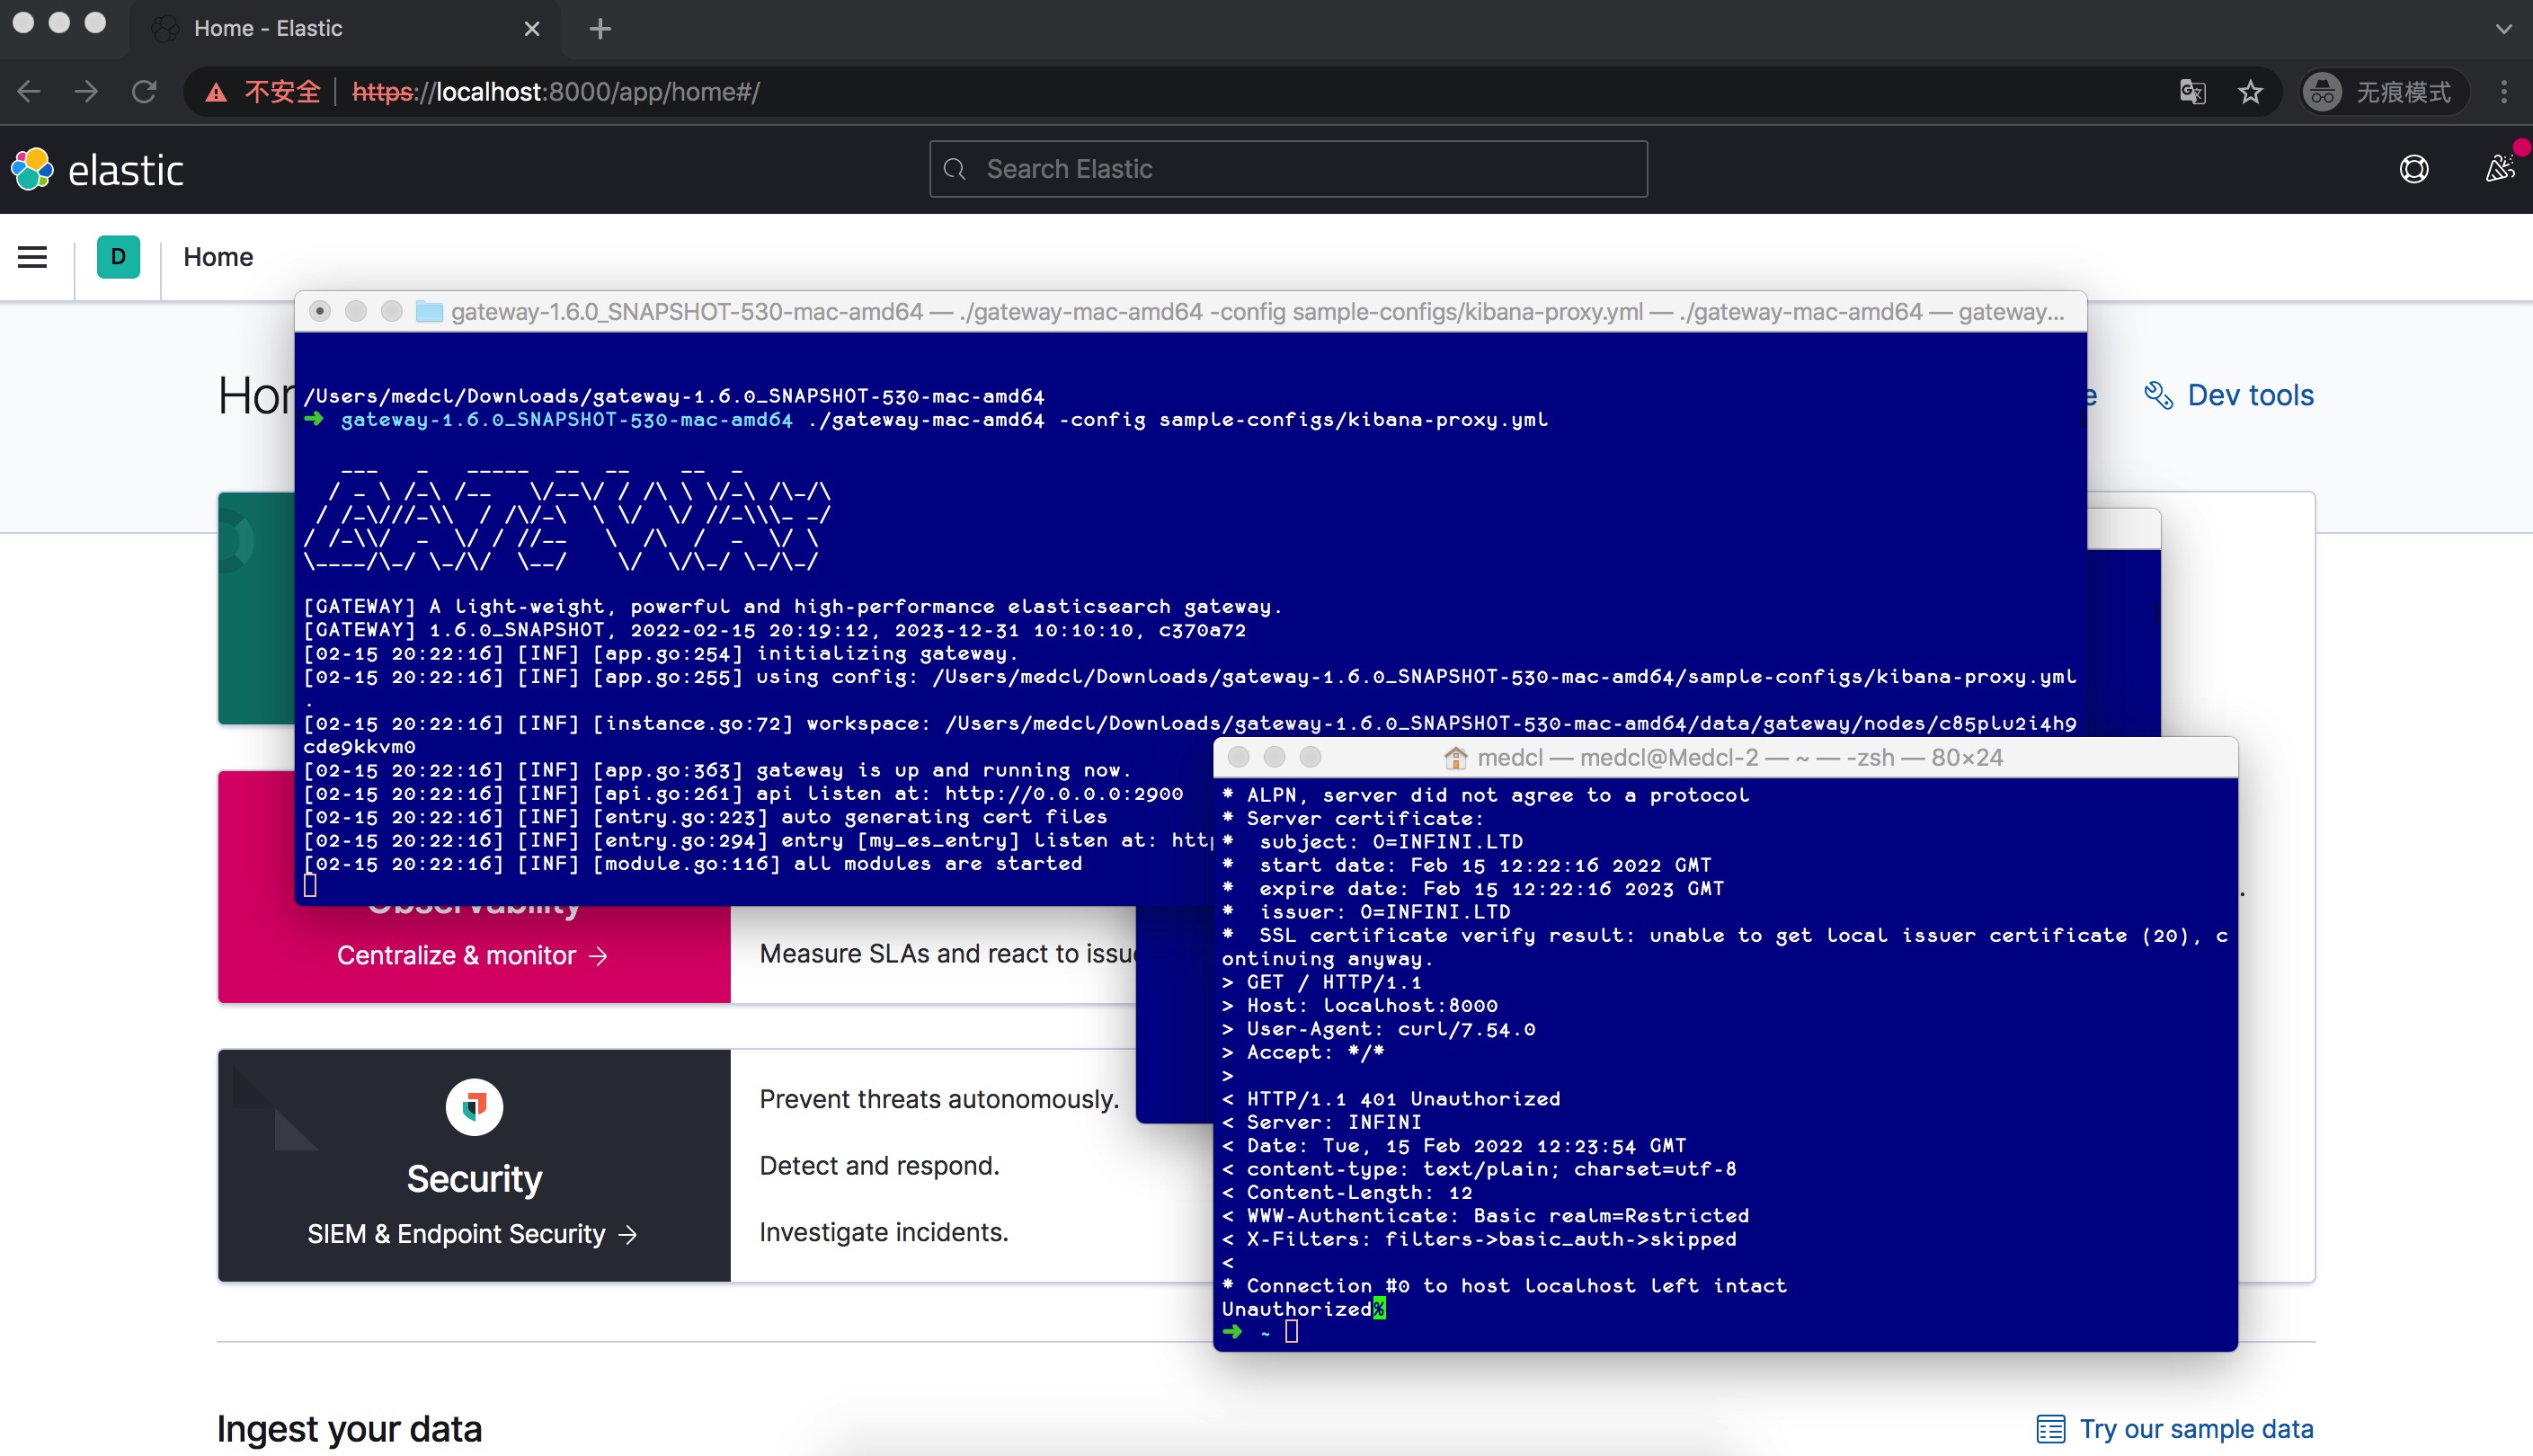Open the Chrome three-dot menu
Screen dimensions: 2533x1456
2504,92
